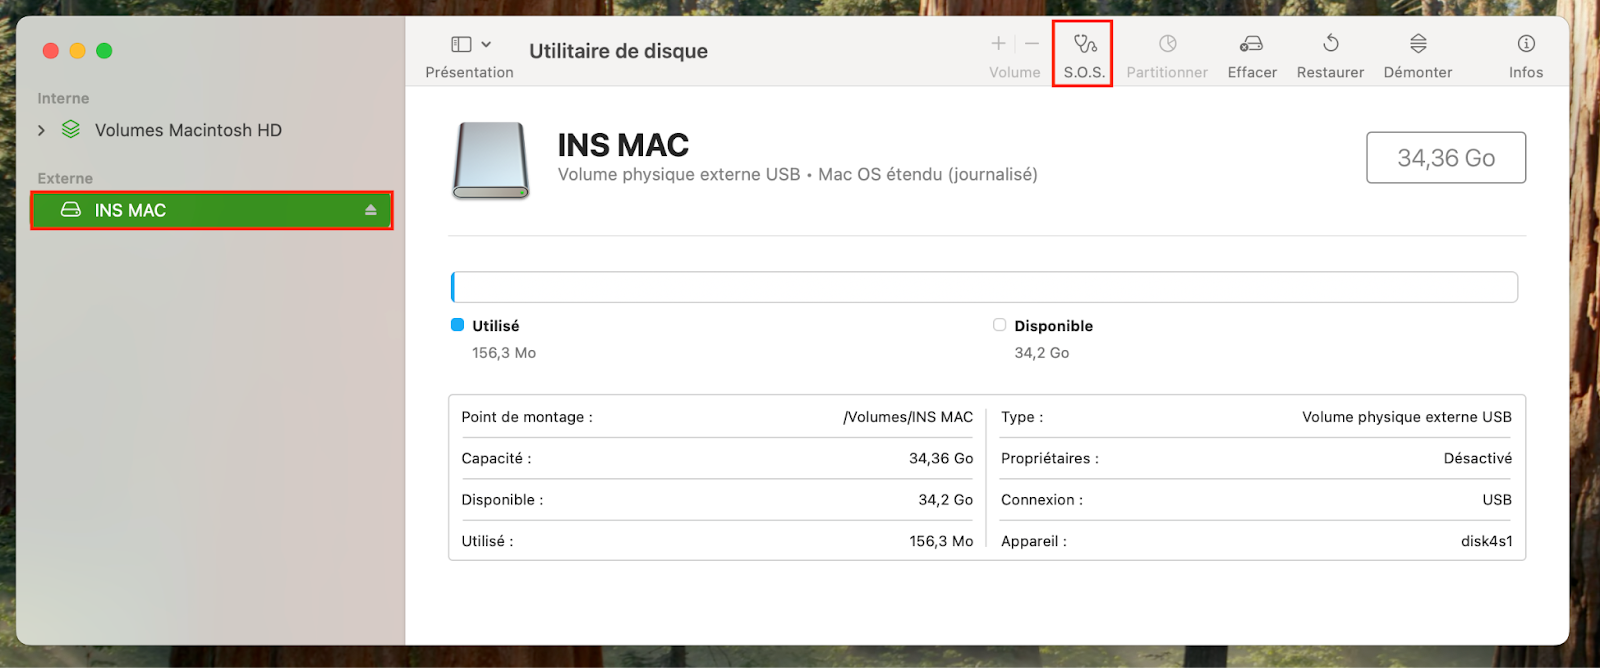Click the 34,2 Go available legend value
This screenshot has height=668, width=1600.
(1042, 353)
